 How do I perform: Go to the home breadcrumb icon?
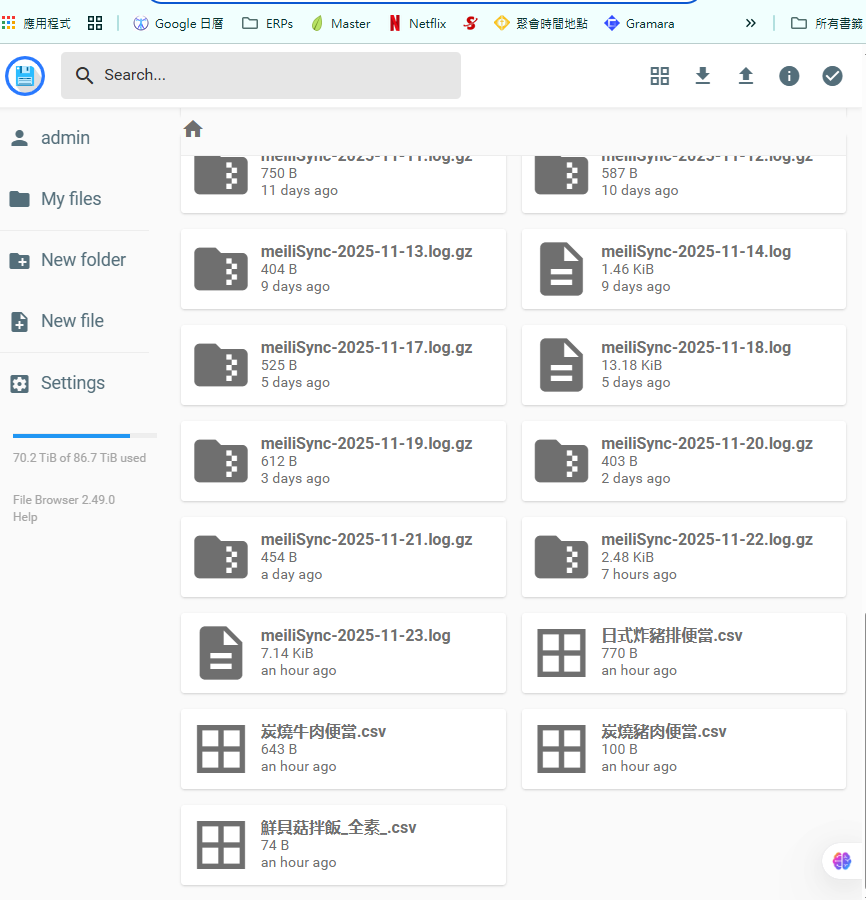point(193,129)
